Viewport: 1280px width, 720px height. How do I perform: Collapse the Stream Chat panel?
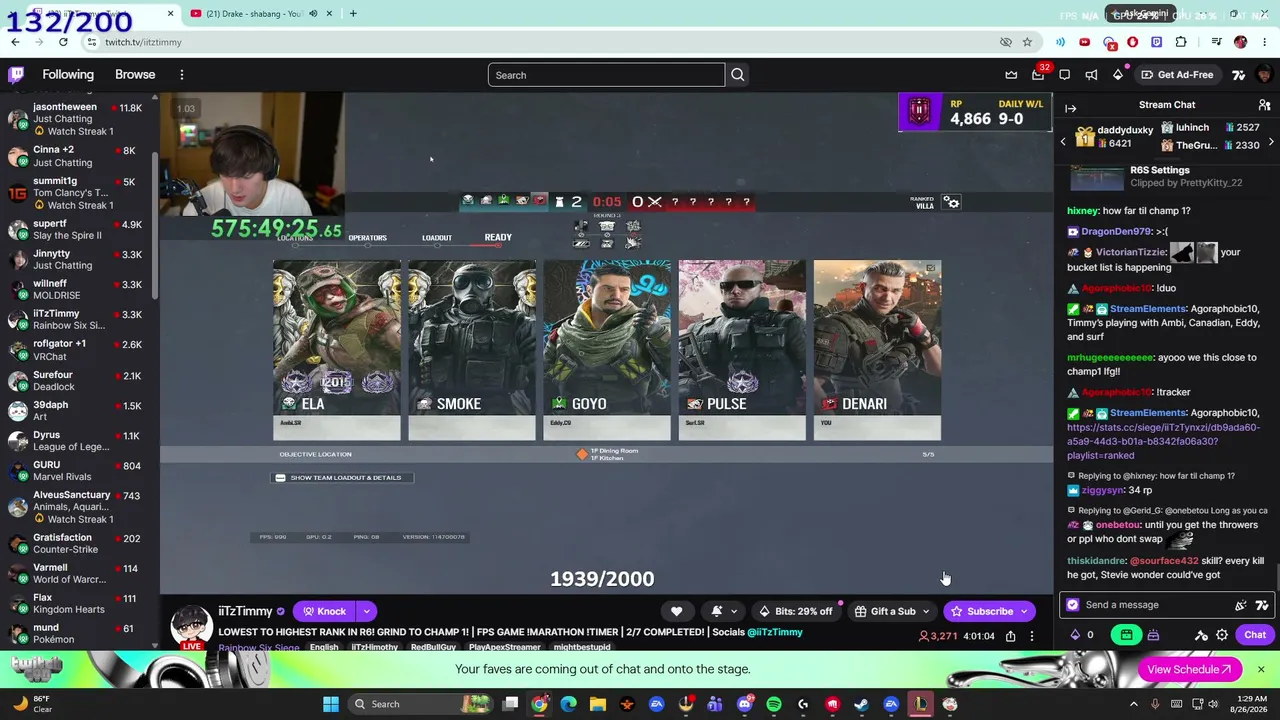click(1071, 108)
